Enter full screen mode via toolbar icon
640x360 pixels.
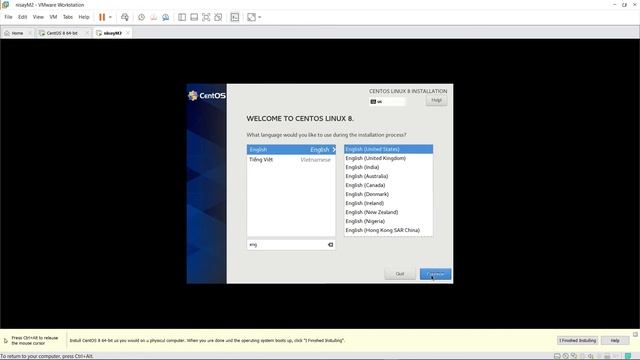tap(206, 17)
